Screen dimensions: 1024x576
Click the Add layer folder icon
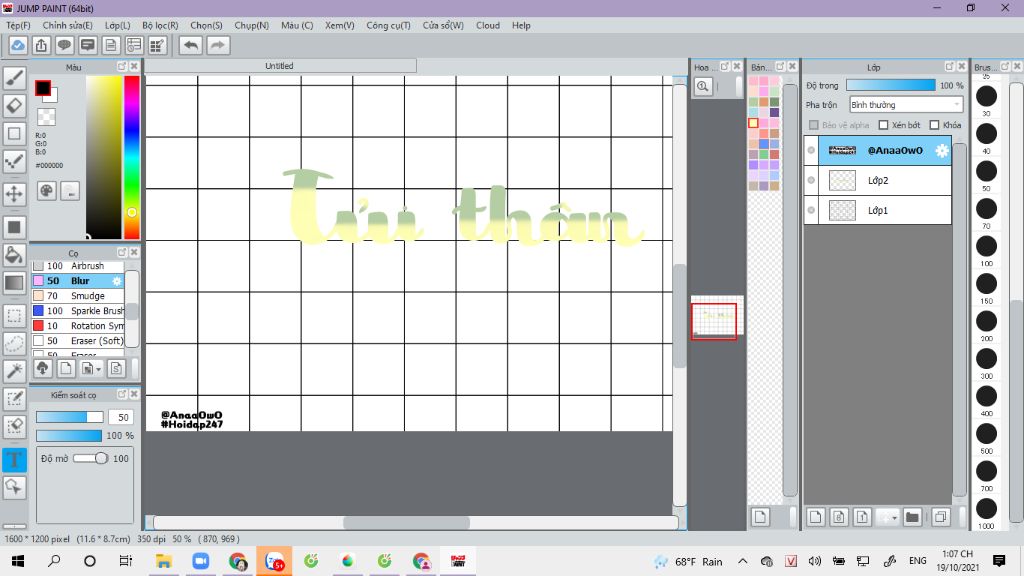[912, 517]
